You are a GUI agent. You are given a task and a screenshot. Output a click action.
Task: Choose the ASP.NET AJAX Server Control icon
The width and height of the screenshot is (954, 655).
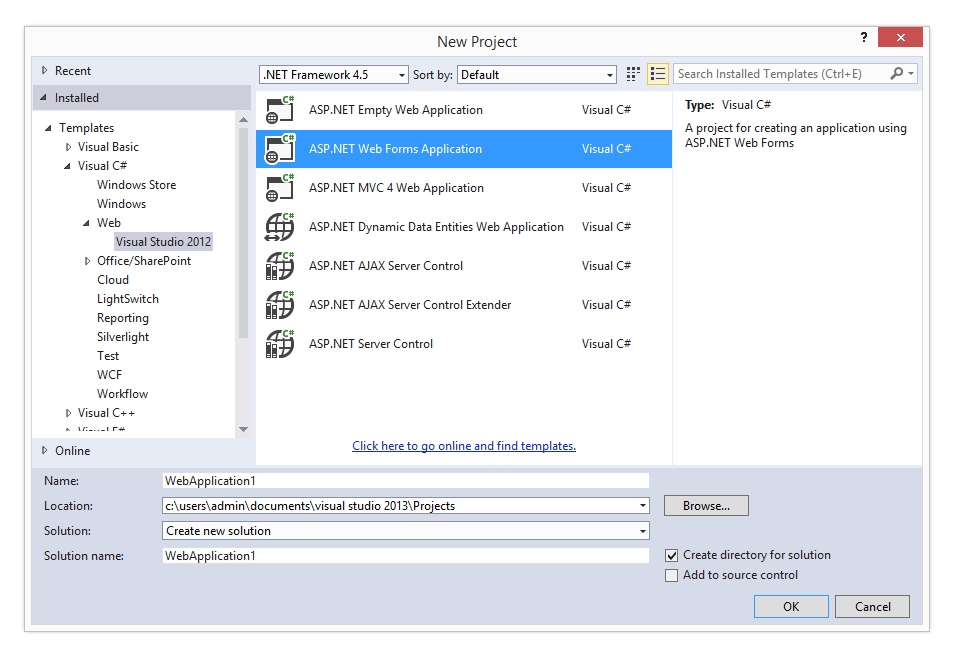279,266
